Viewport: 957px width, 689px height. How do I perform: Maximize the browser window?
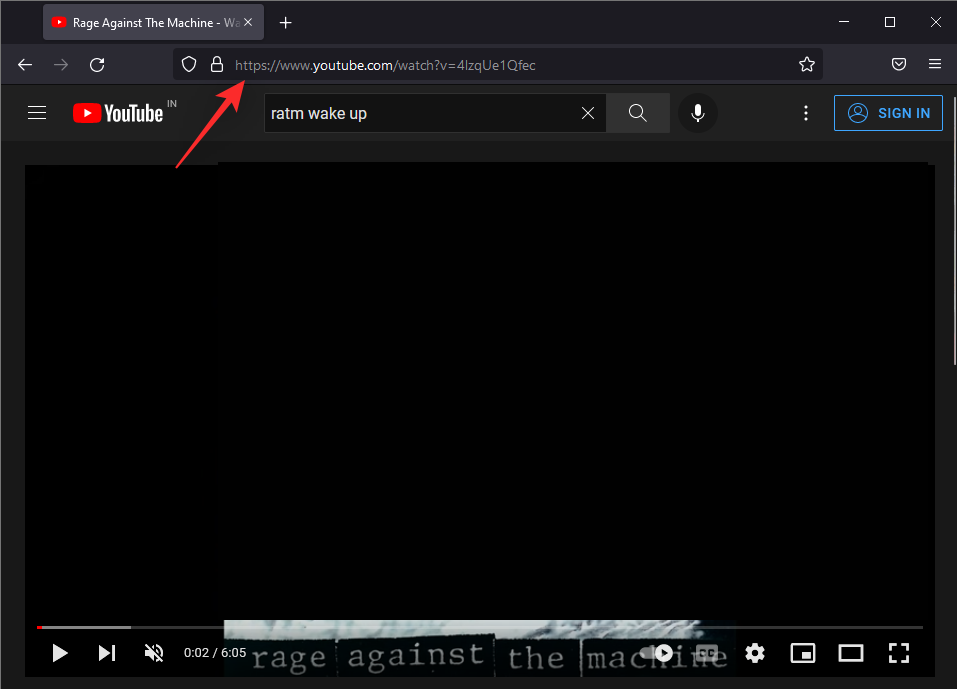890,22
